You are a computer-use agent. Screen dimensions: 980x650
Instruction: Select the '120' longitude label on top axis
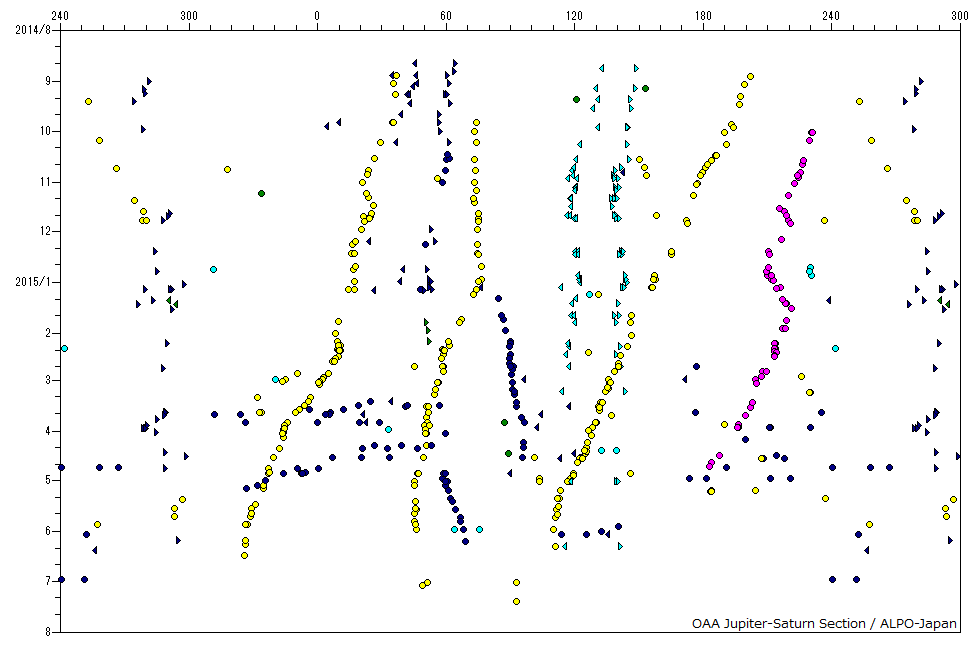coord(574,16)
